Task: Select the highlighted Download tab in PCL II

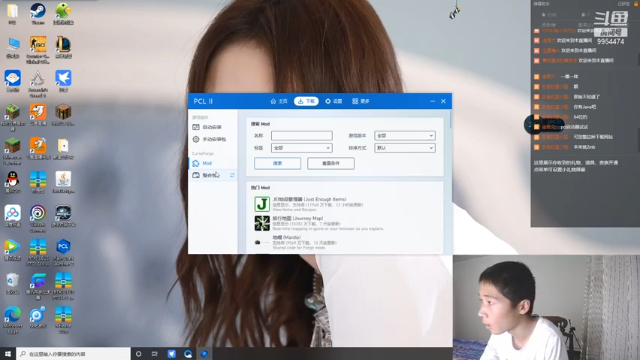Action: (306, 101)
